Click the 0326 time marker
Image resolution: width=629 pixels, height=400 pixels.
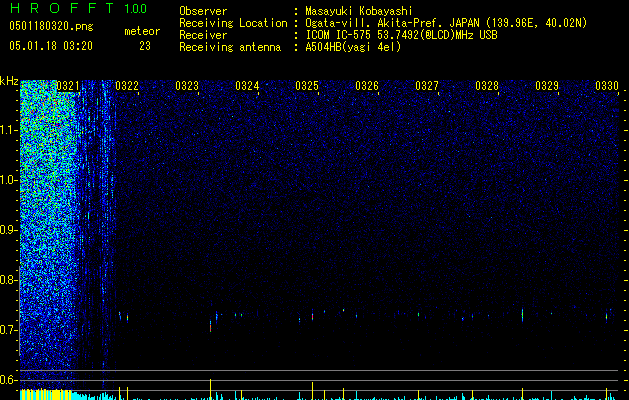[x=367, y=86]
